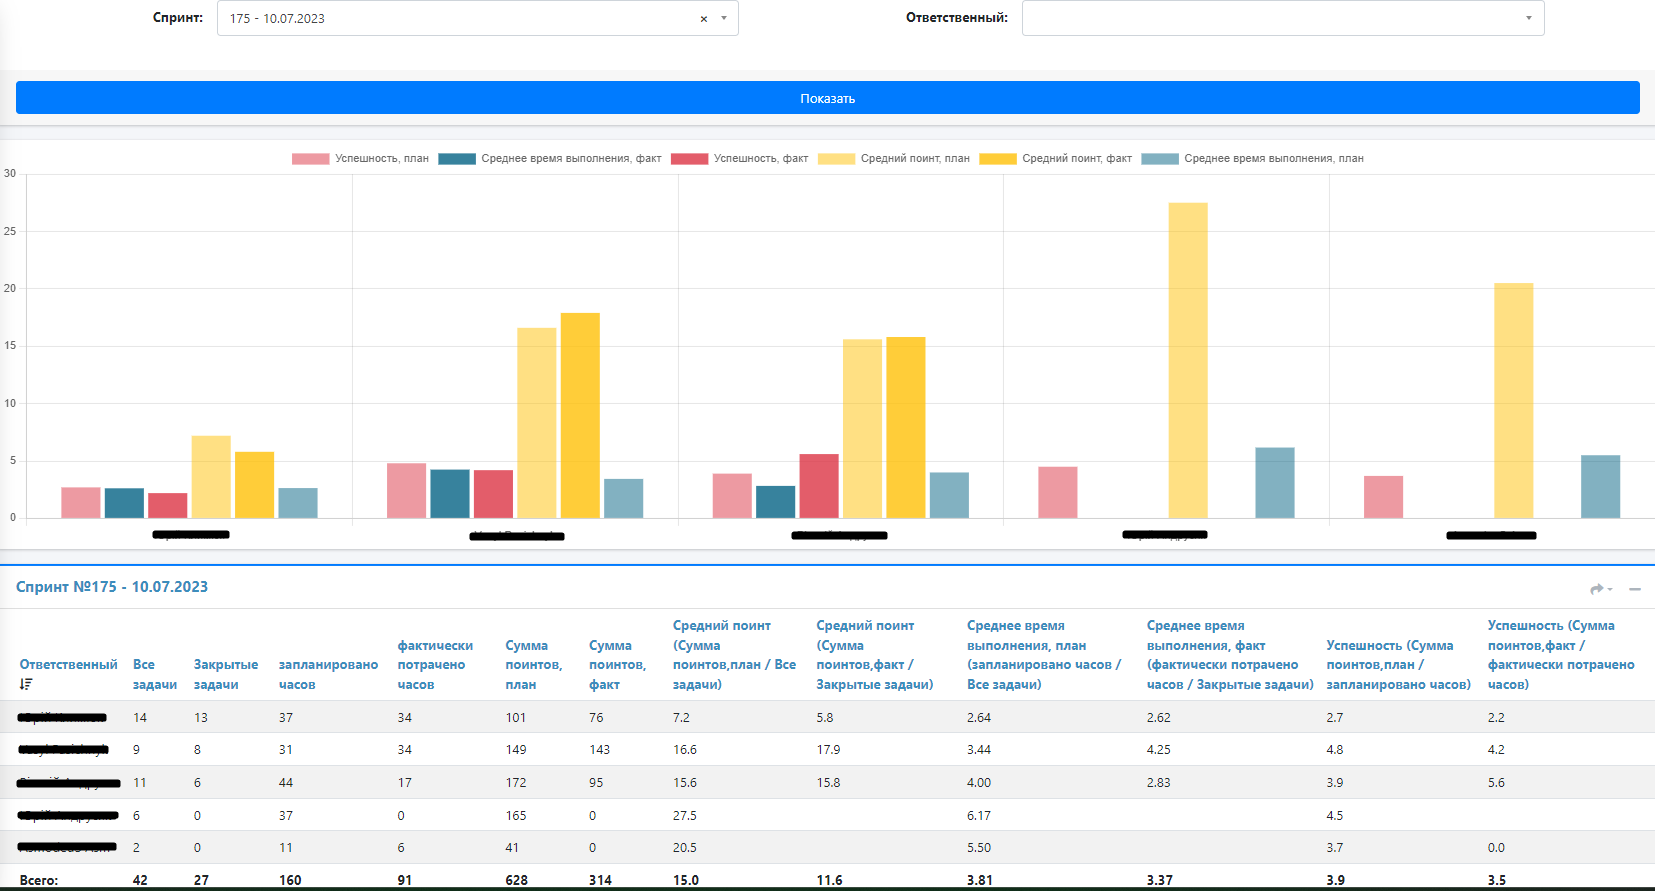
Task: Sort by Закрытые задачи column header
Action: coord(225,674)
